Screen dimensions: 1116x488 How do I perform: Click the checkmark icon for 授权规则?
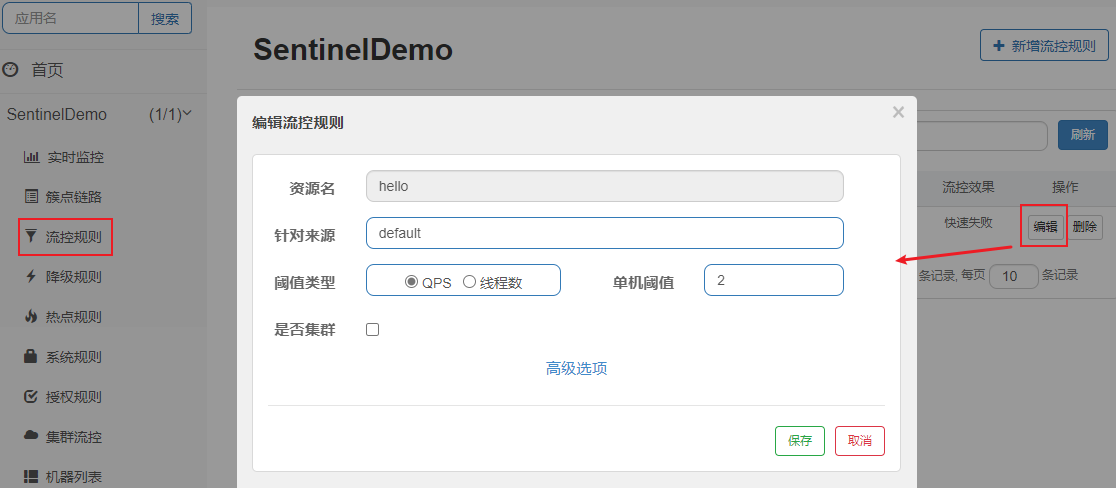[31, 396]
